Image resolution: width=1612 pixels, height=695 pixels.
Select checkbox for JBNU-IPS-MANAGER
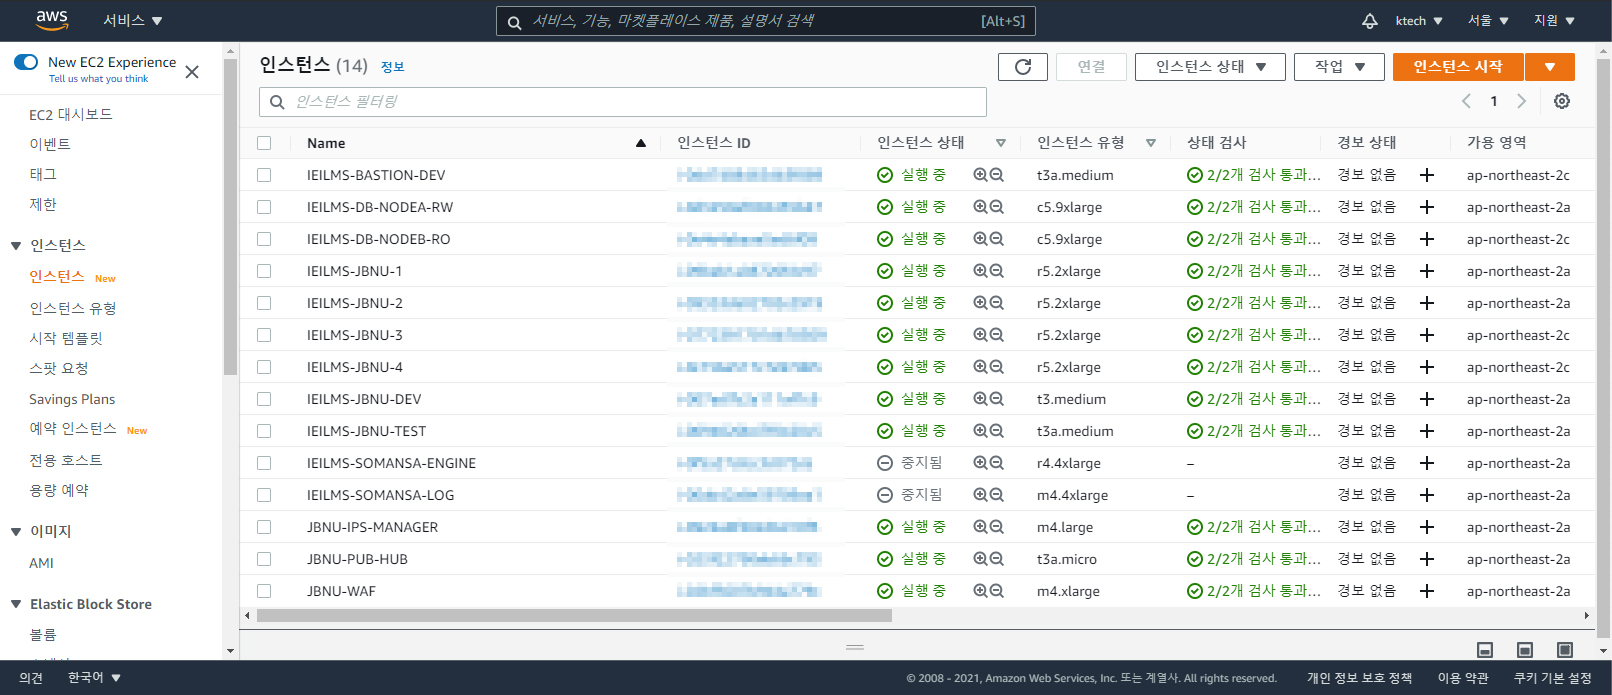coord(264,527)
